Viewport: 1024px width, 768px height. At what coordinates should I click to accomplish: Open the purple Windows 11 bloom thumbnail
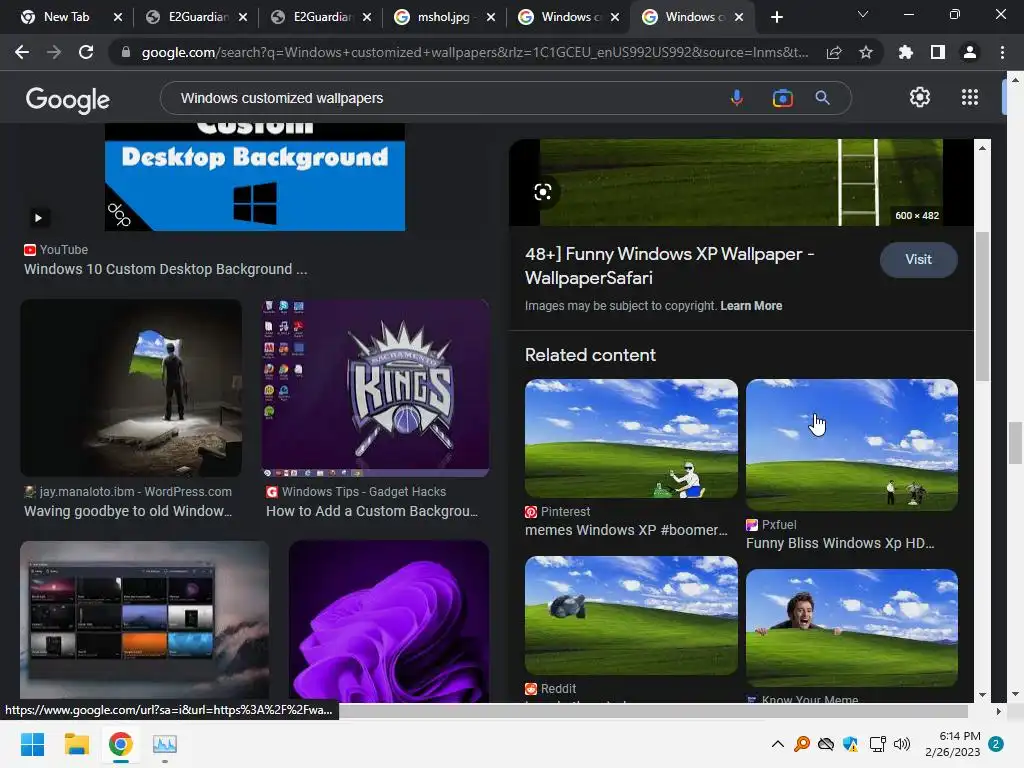(x=389, y=620)
